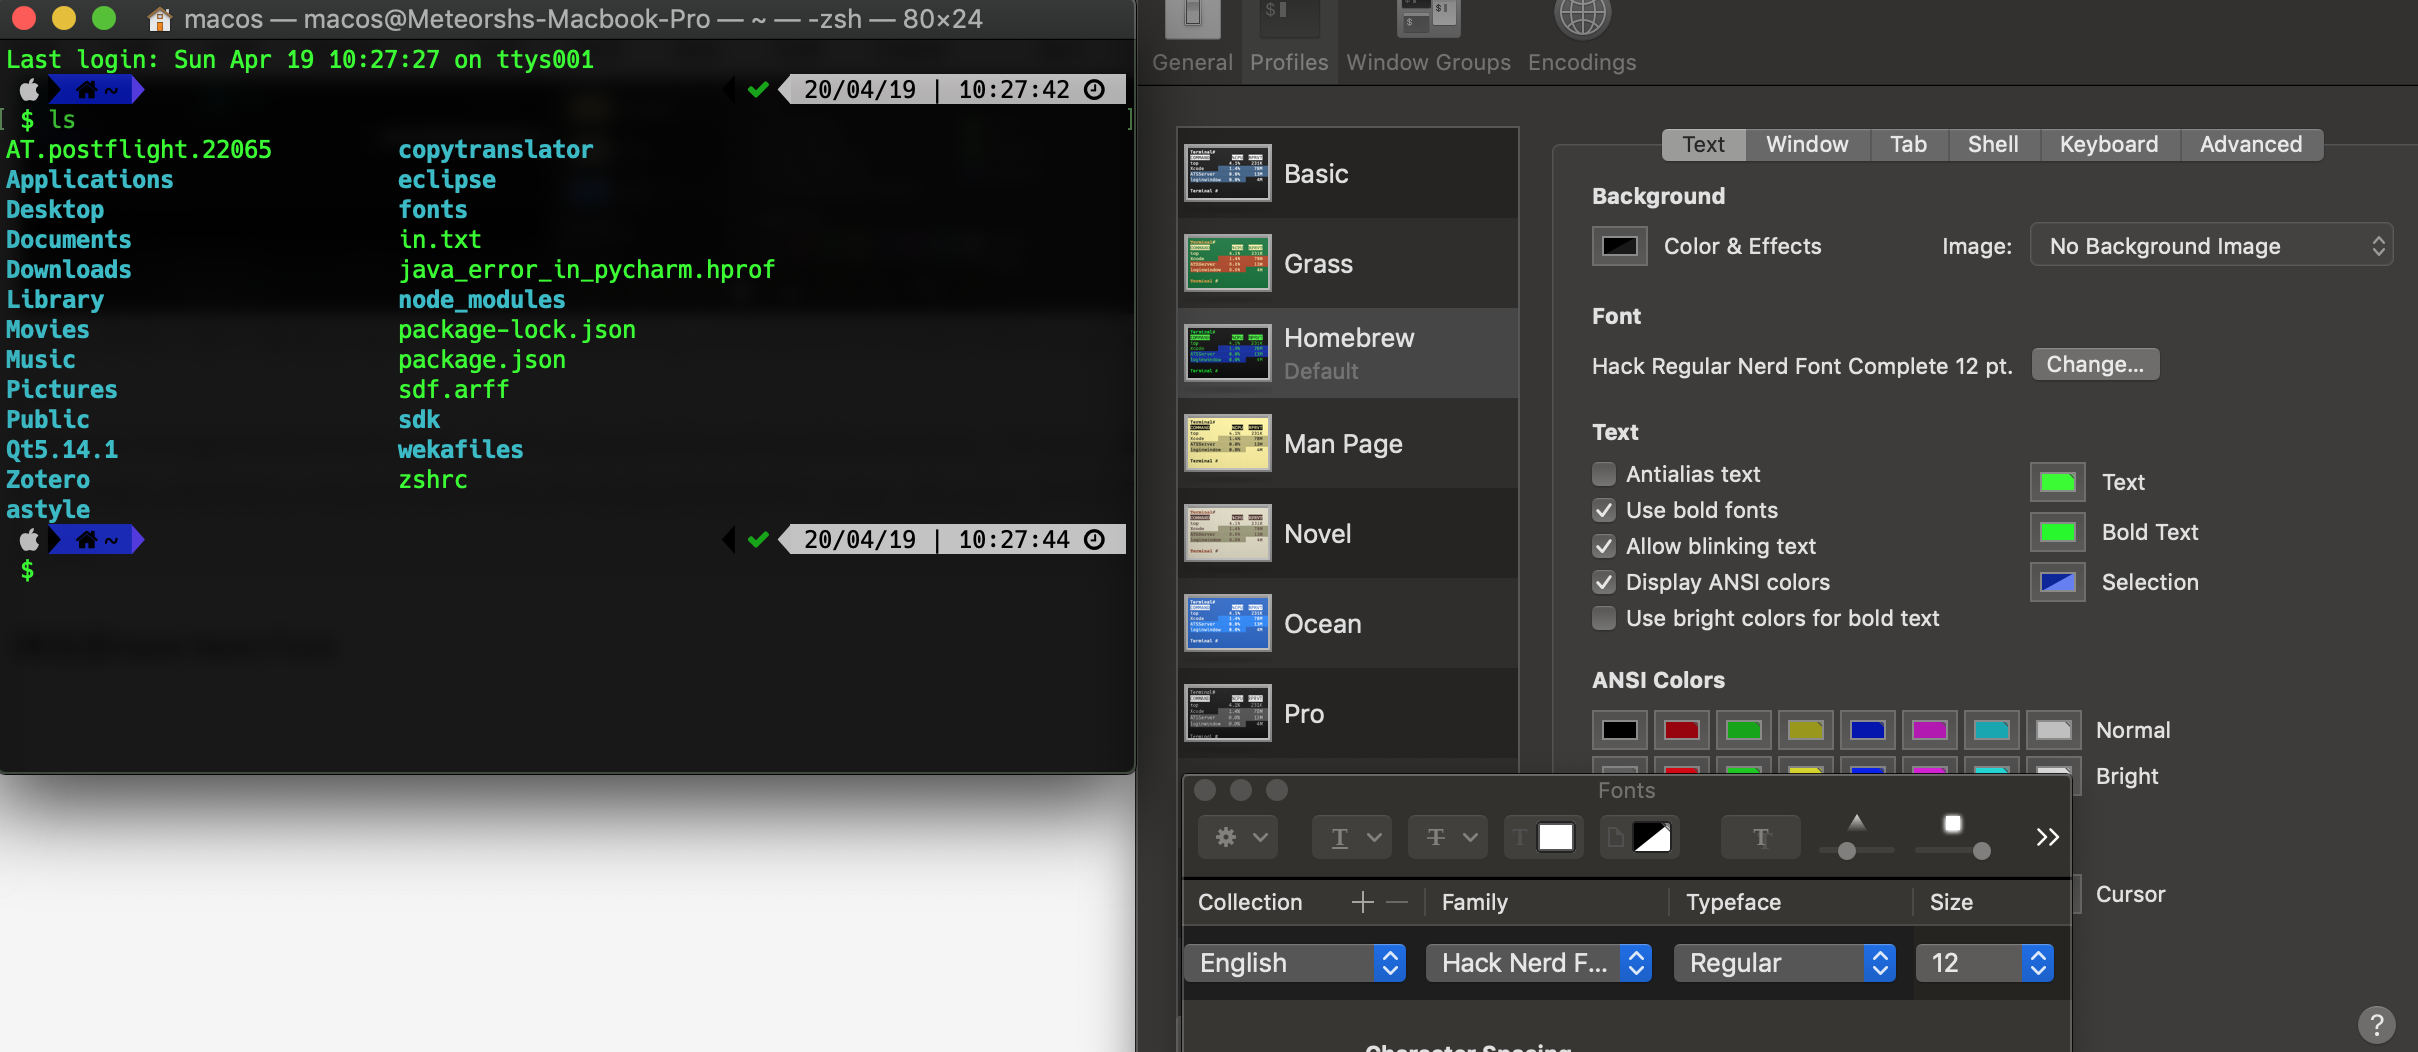2418x1052 pixels.
Task: Open the Encodings preferences pane
Action: point(1582,38)
